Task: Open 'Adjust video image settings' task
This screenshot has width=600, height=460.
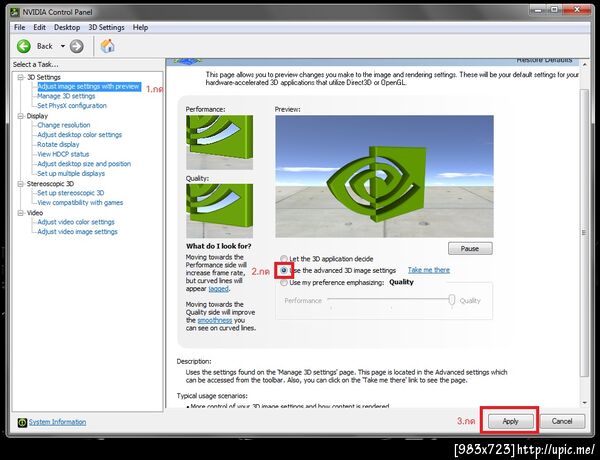Action: (x=78, y=232)
